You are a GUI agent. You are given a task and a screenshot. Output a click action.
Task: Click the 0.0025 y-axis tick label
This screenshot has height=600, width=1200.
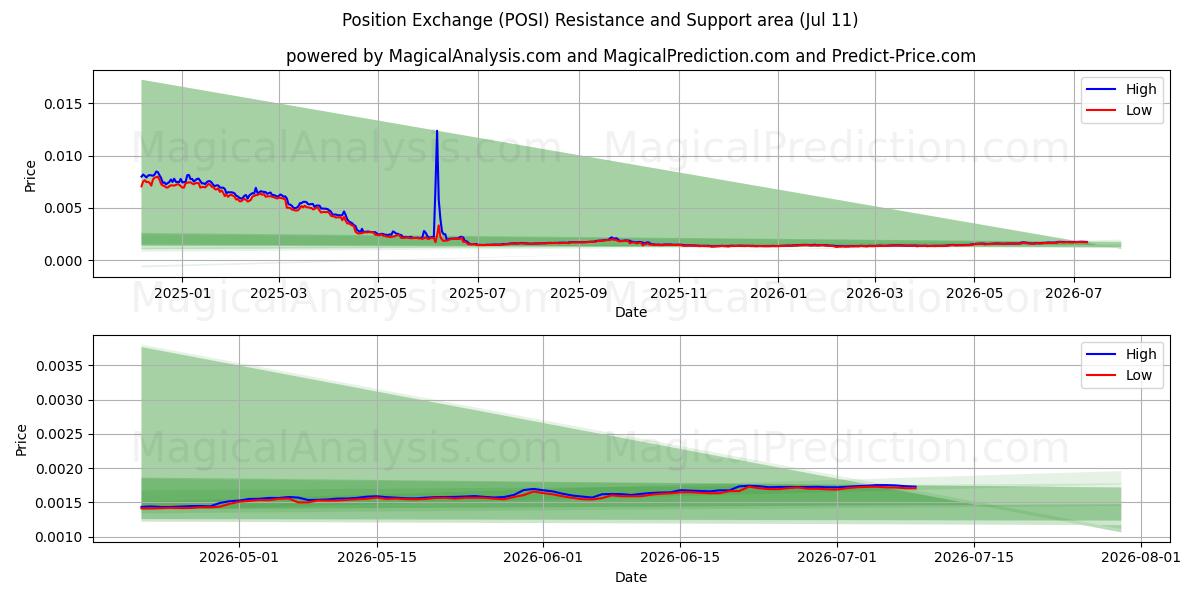[62, 434]
